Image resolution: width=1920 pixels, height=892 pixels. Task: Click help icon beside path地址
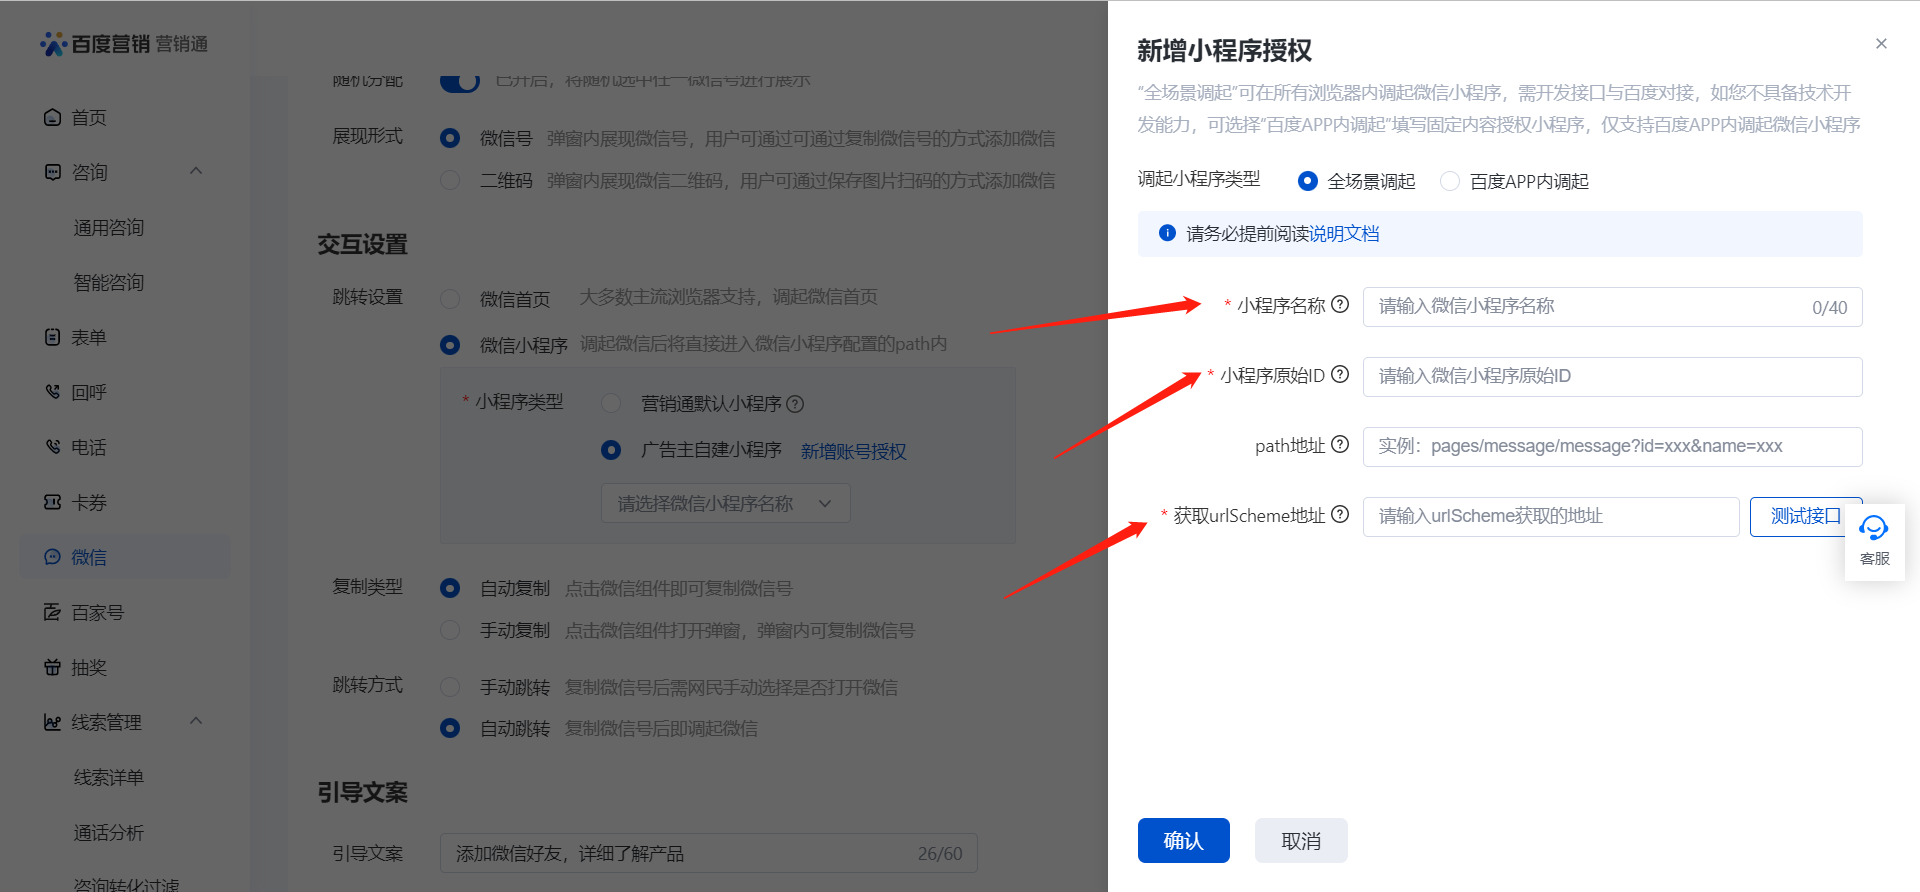tap(1340, 445)
